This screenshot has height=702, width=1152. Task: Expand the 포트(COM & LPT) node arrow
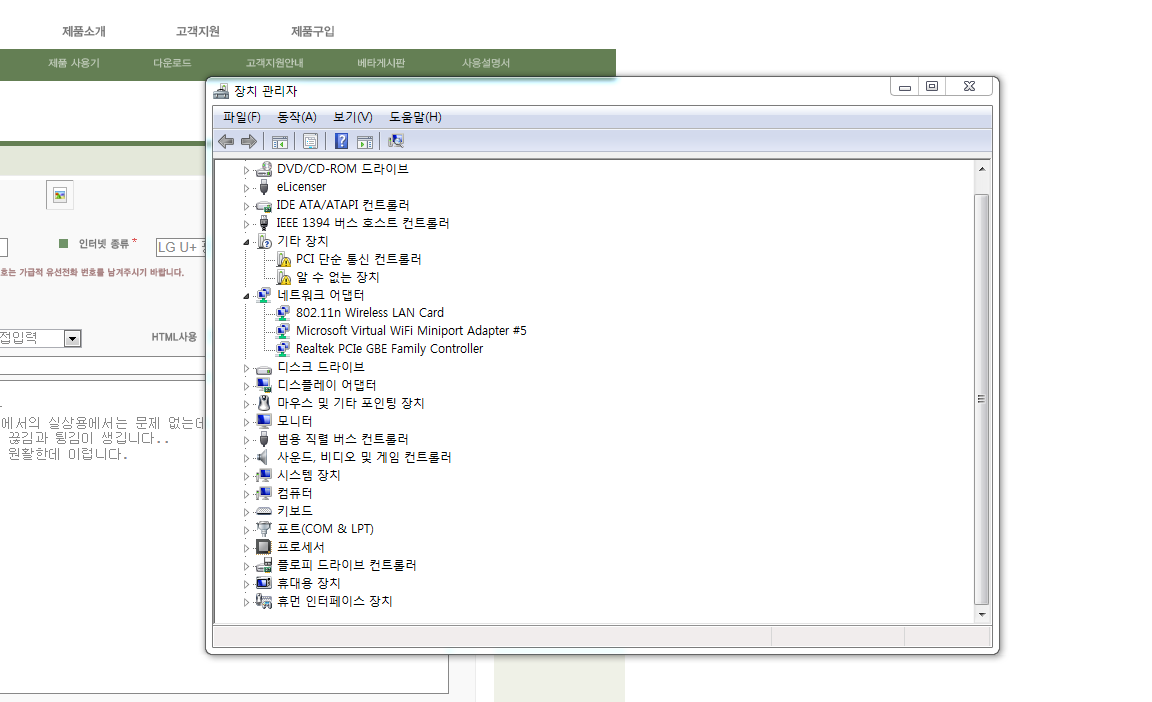coord(246,529)
